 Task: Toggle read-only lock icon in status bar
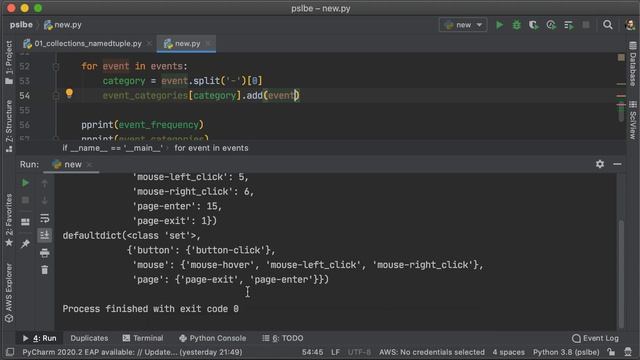coord(611,352)
